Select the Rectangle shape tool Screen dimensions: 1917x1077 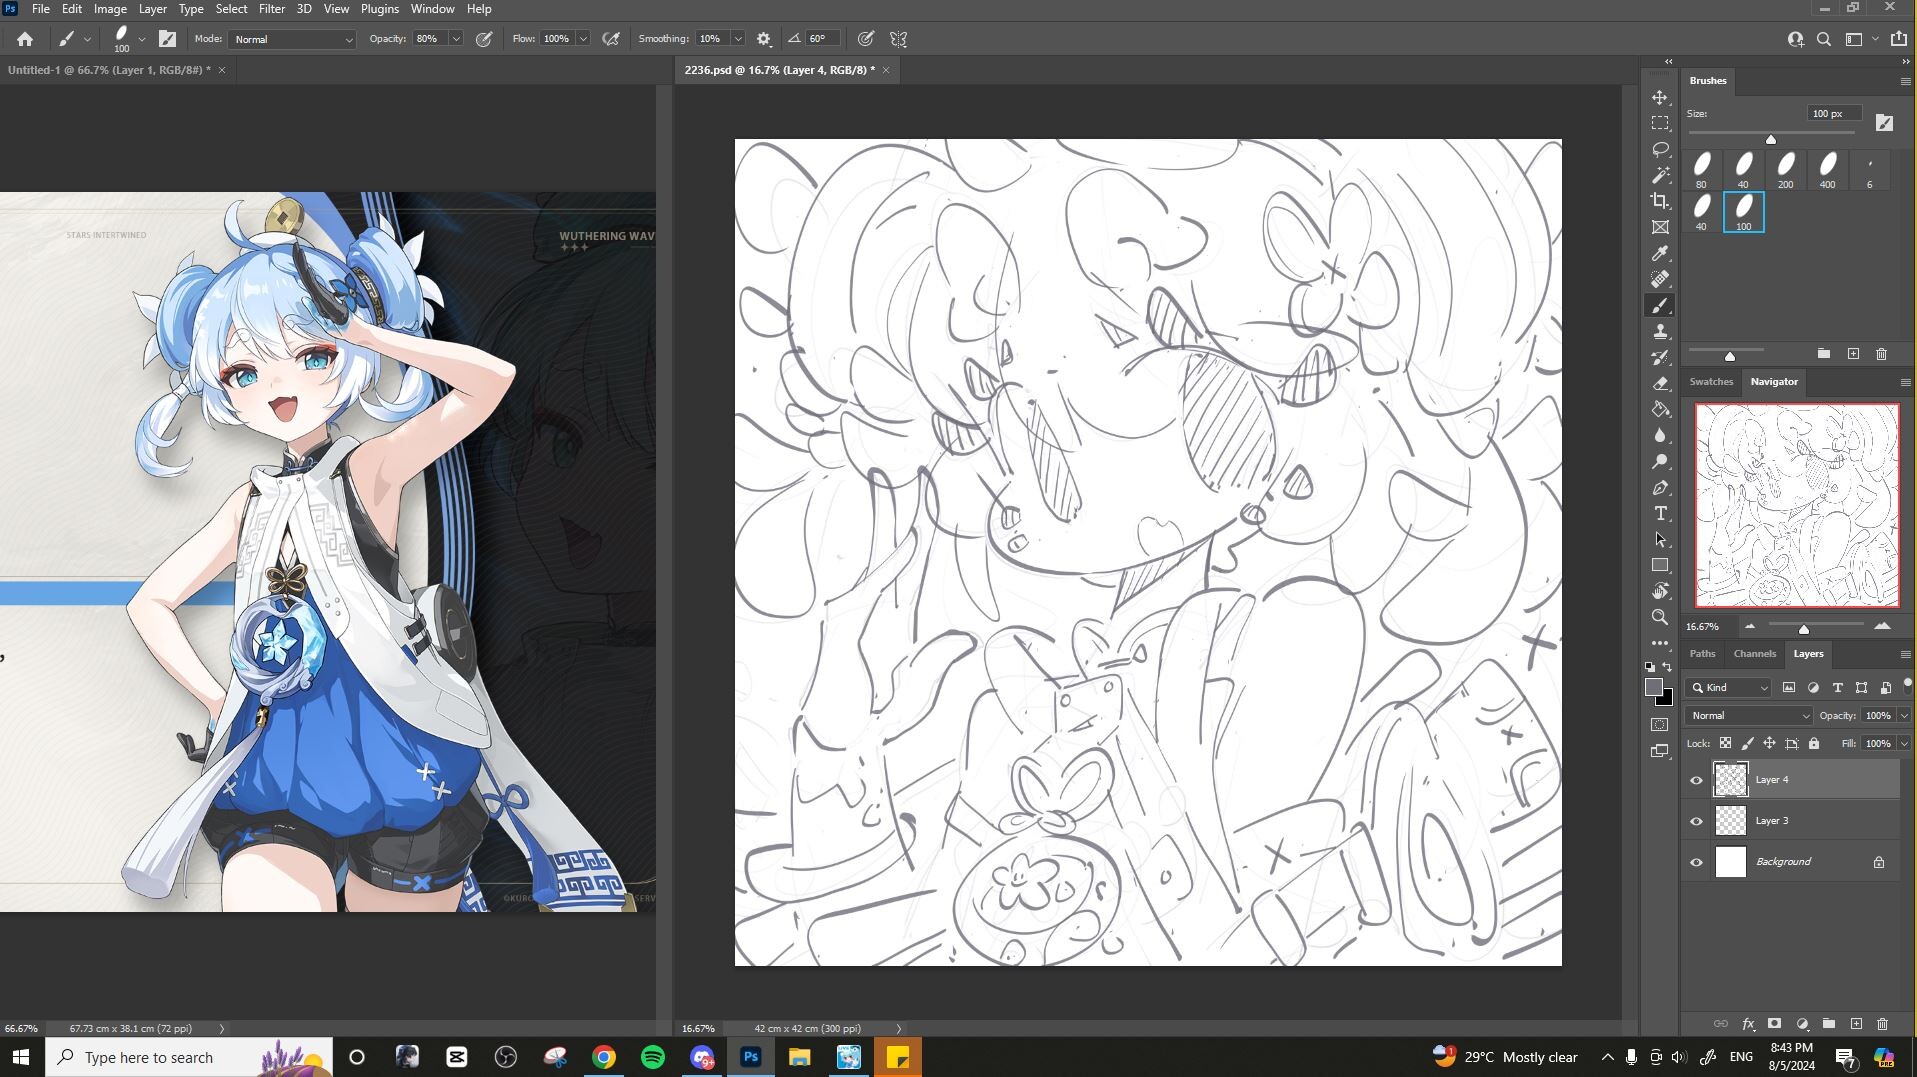point(1660,565)
